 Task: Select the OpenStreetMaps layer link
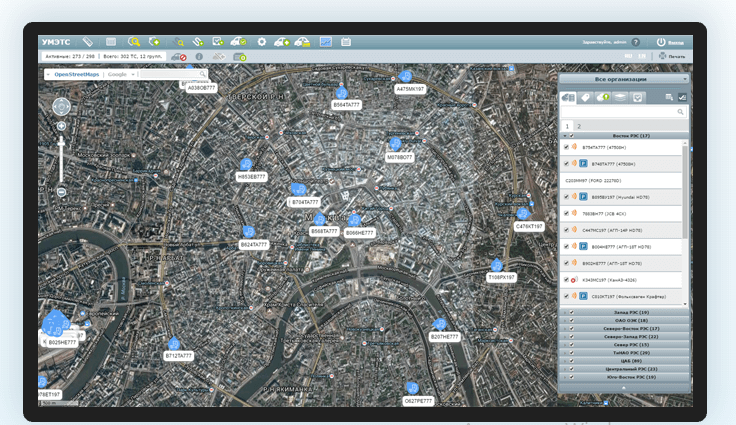[x=77, y=74]
